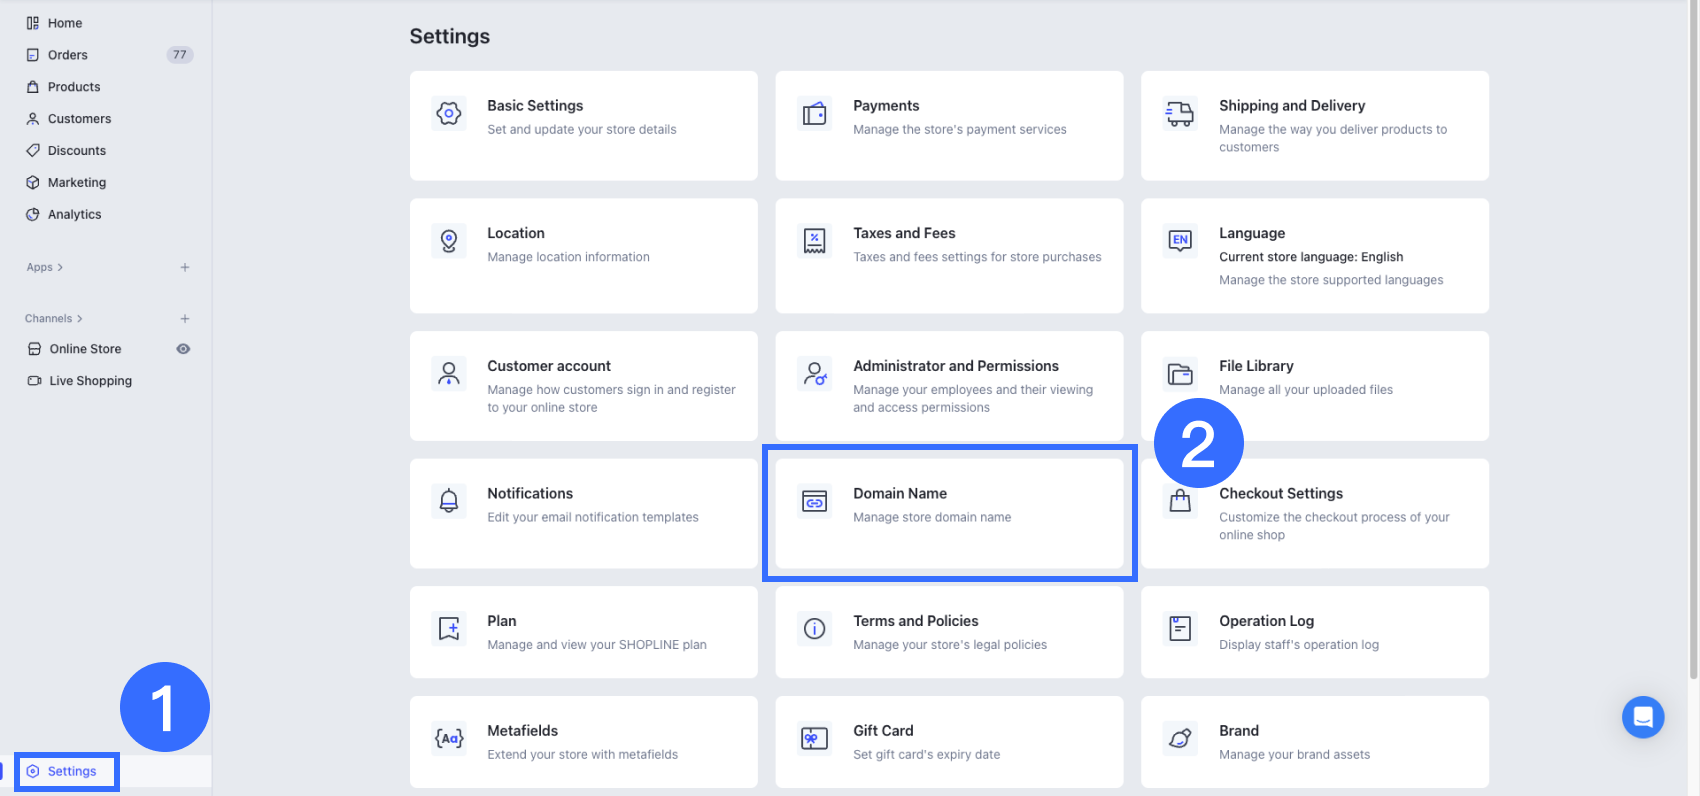Click 'Manage your store's legal policies' text
The height and width of the screenshot is (796, 1700).
950,645
